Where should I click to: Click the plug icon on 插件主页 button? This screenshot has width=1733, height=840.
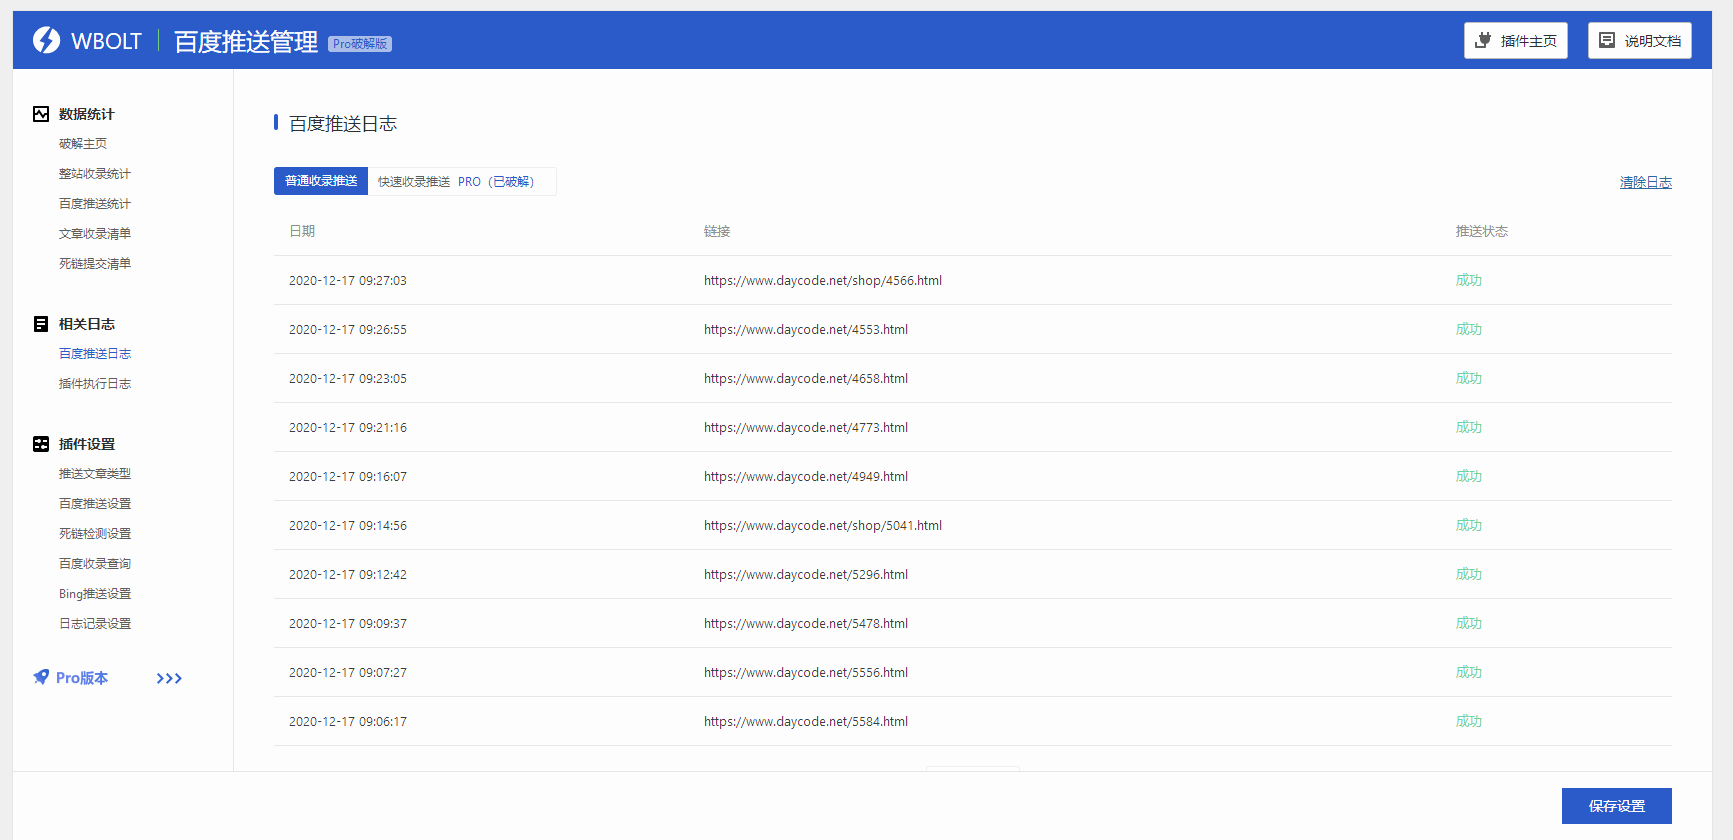[1483, 40]
